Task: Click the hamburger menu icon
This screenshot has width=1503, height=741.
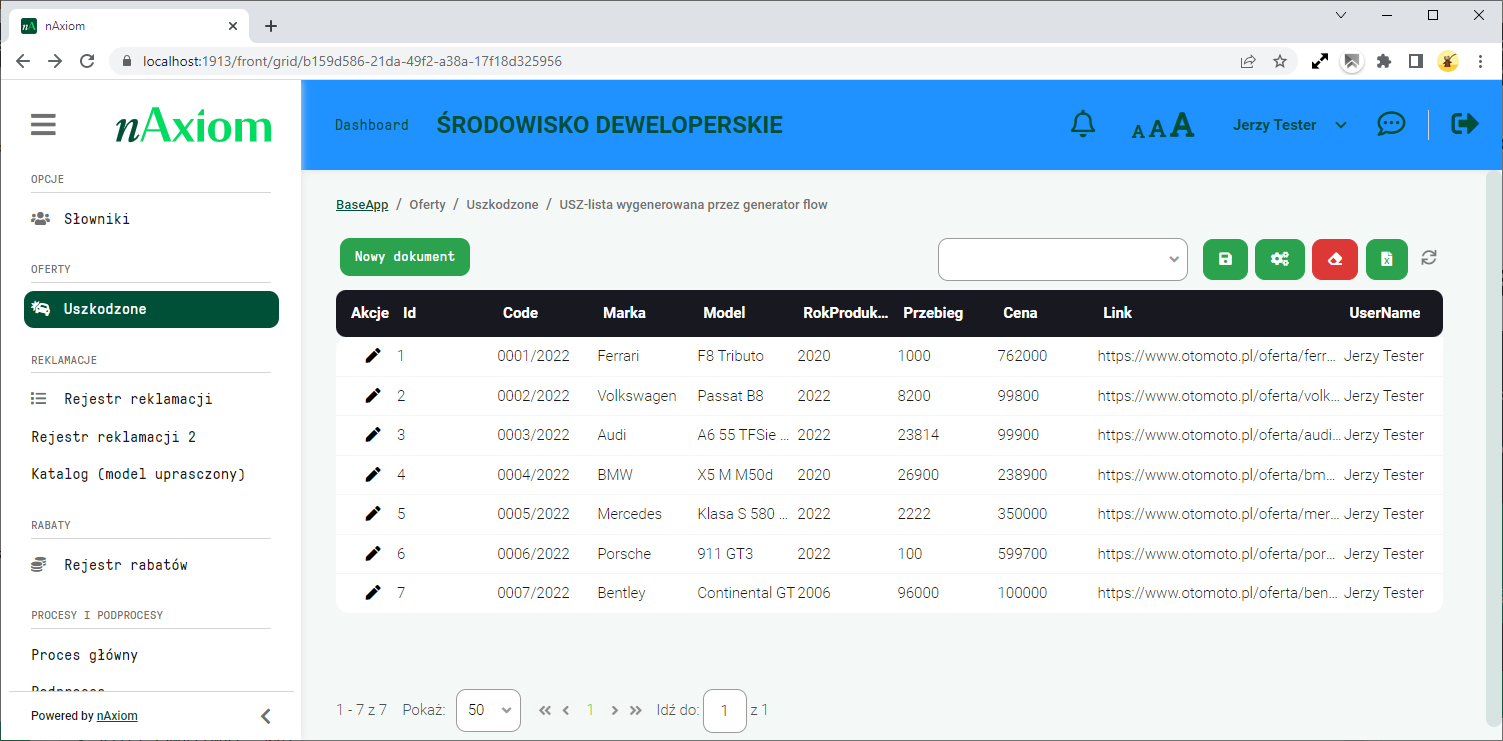Action: pos(43,125)
